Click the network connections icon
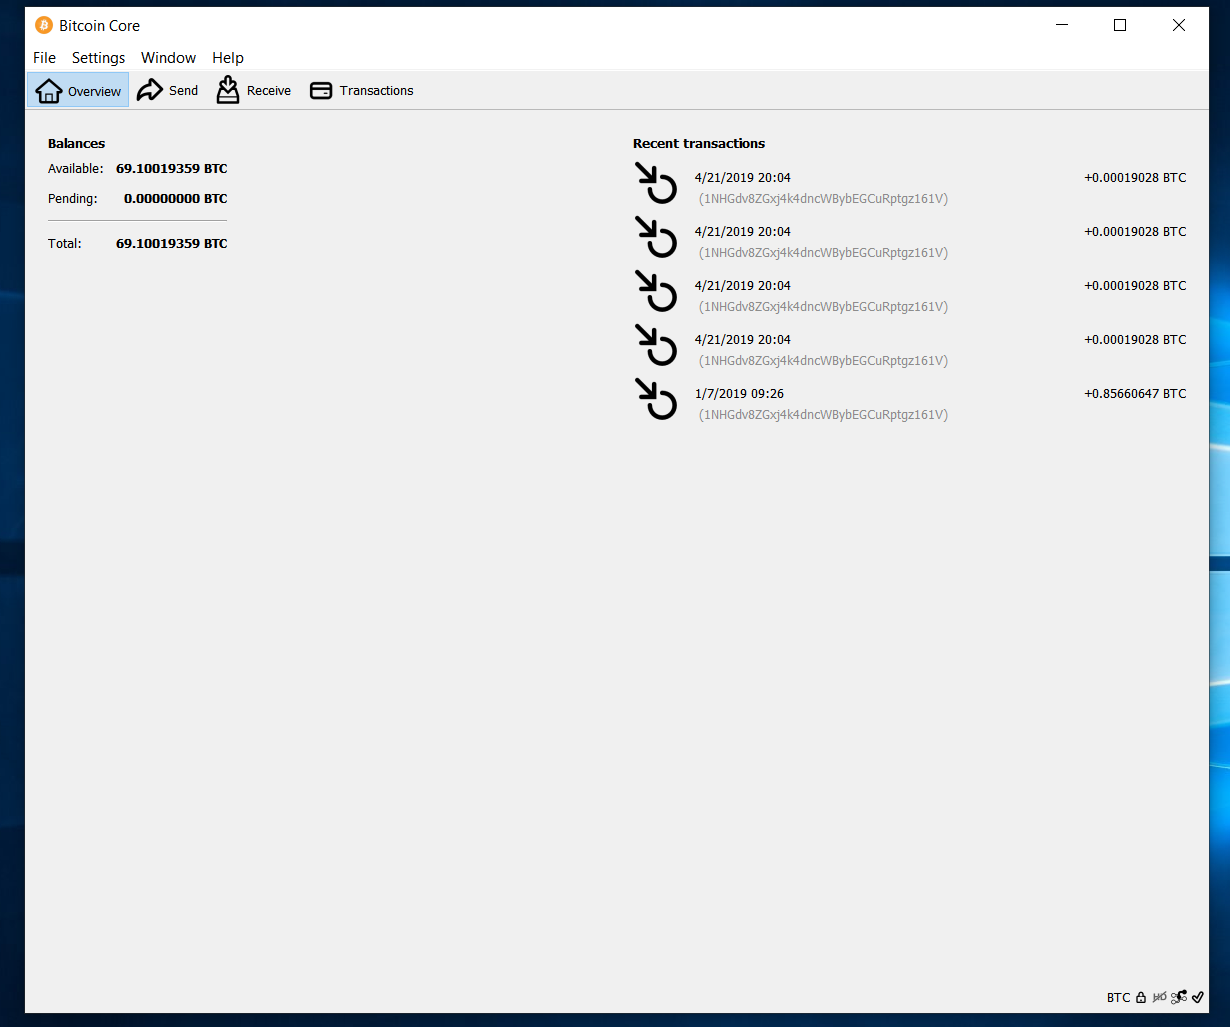The image size is (1230, 1027). coord(1179,997)
